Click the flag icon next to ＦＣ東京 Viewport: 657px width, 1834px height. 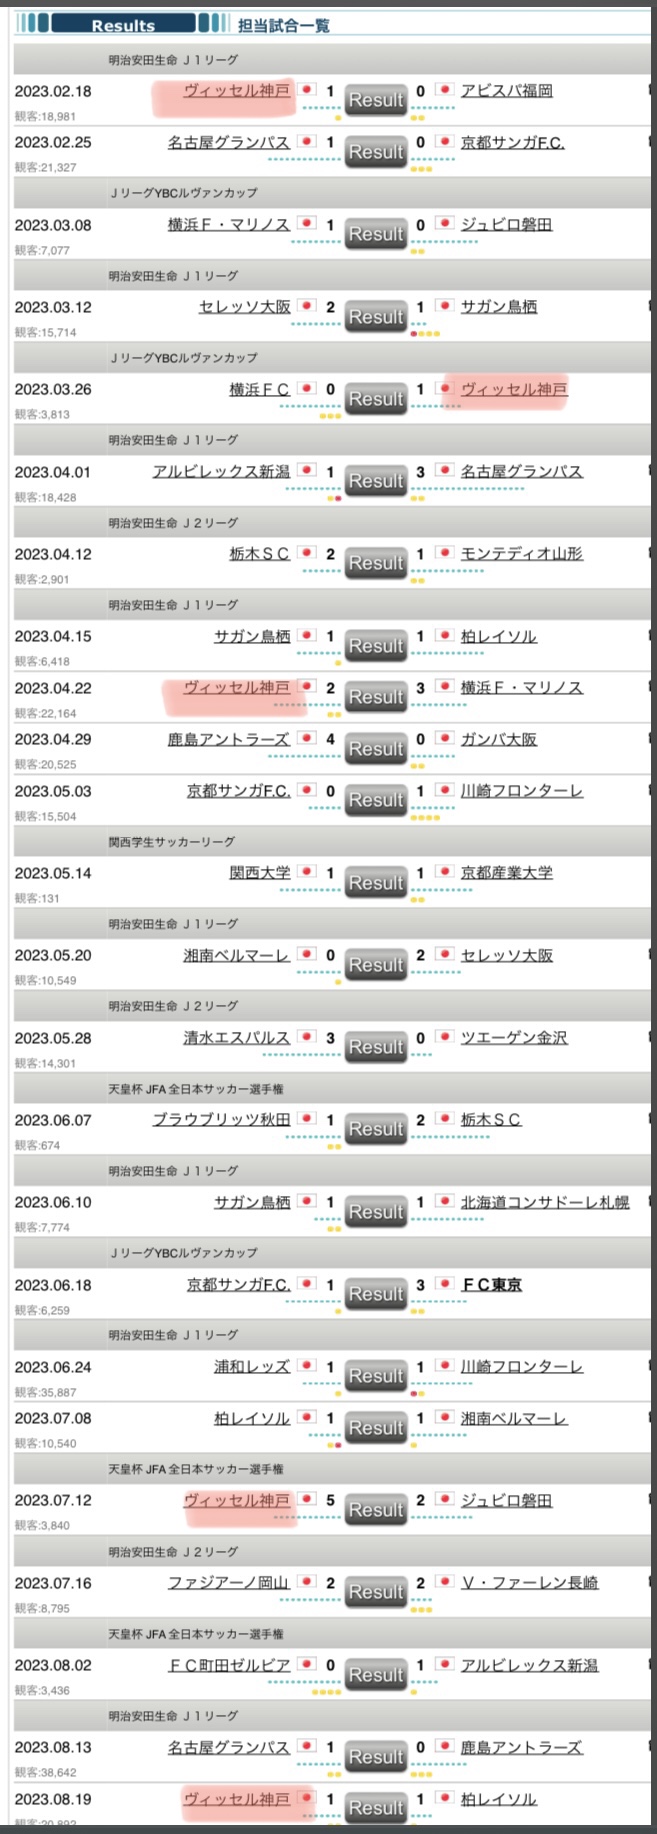tap(444, 1284)
